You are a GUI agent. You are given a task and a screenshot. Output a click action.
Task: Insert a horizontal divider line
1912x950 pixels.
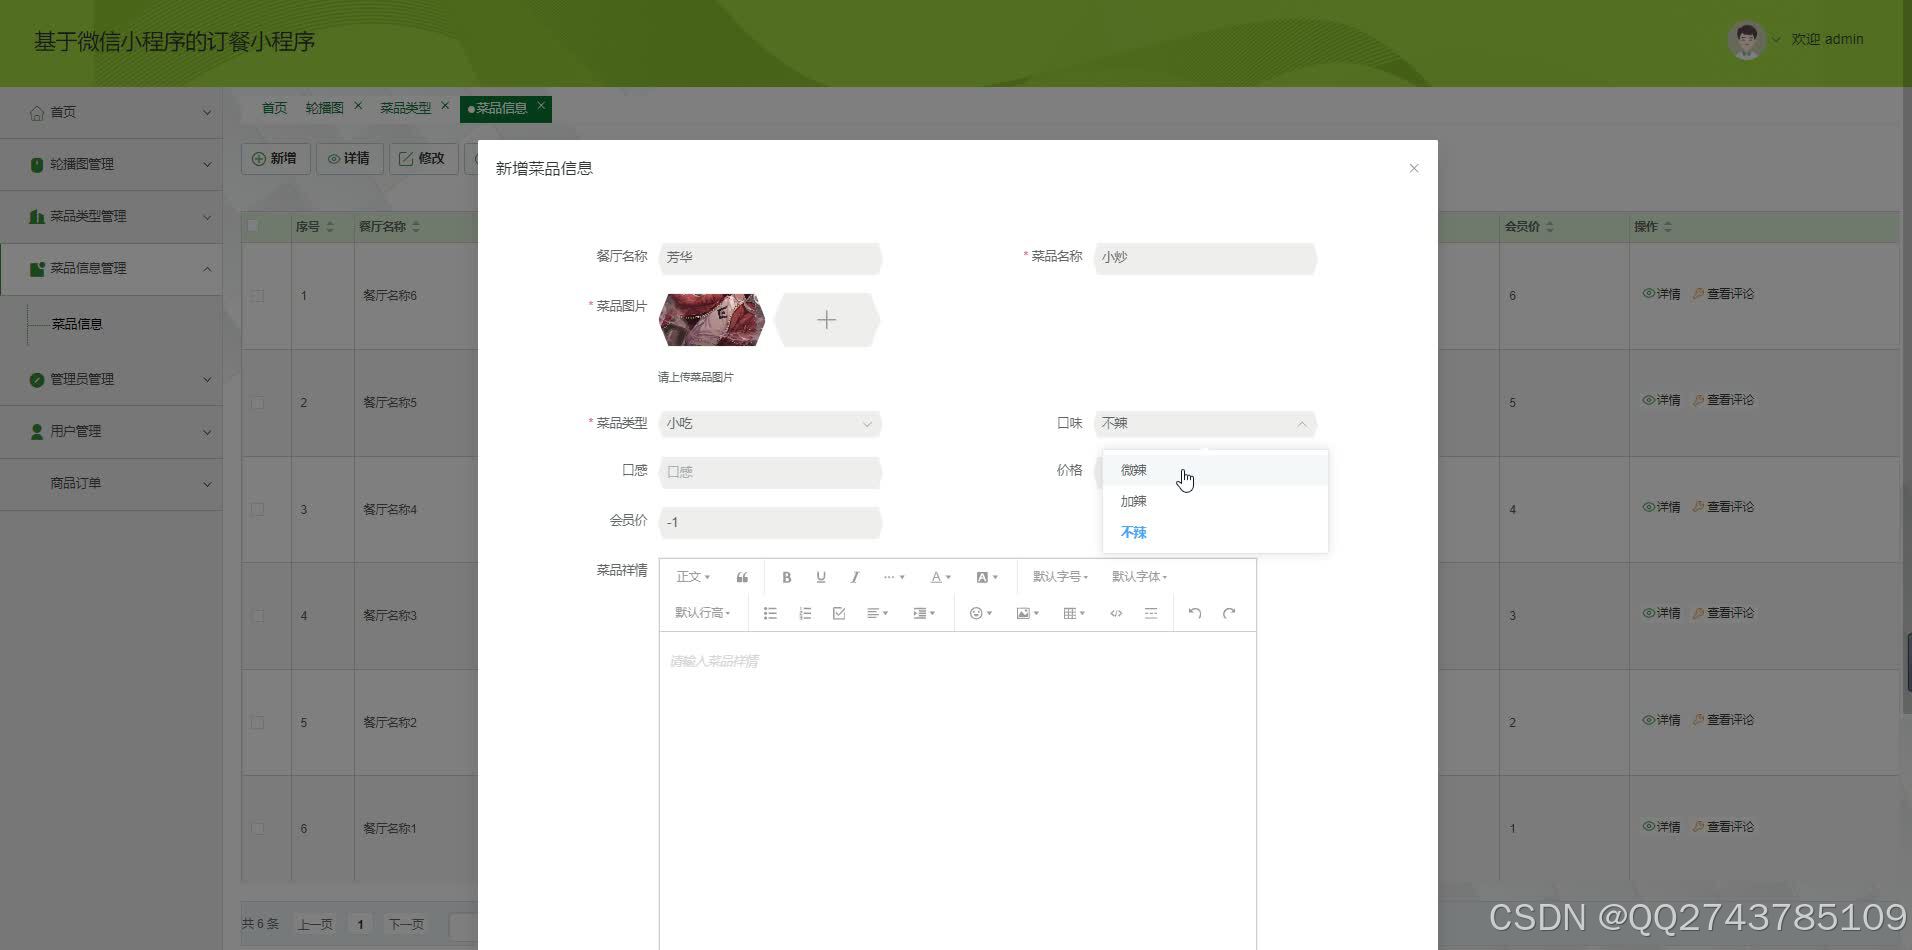point(1151,613)
